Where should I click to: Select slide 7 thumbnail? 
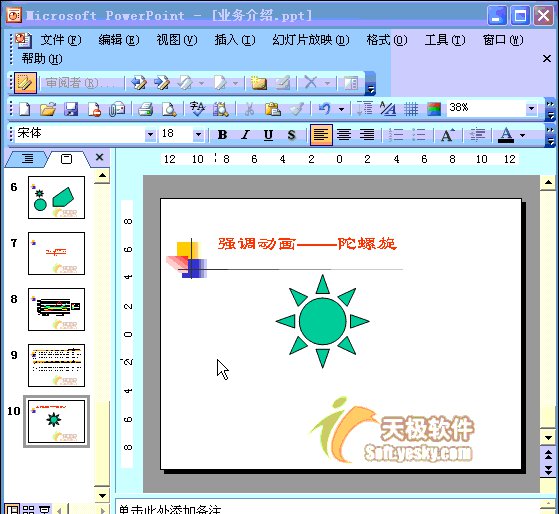point(56,253)
